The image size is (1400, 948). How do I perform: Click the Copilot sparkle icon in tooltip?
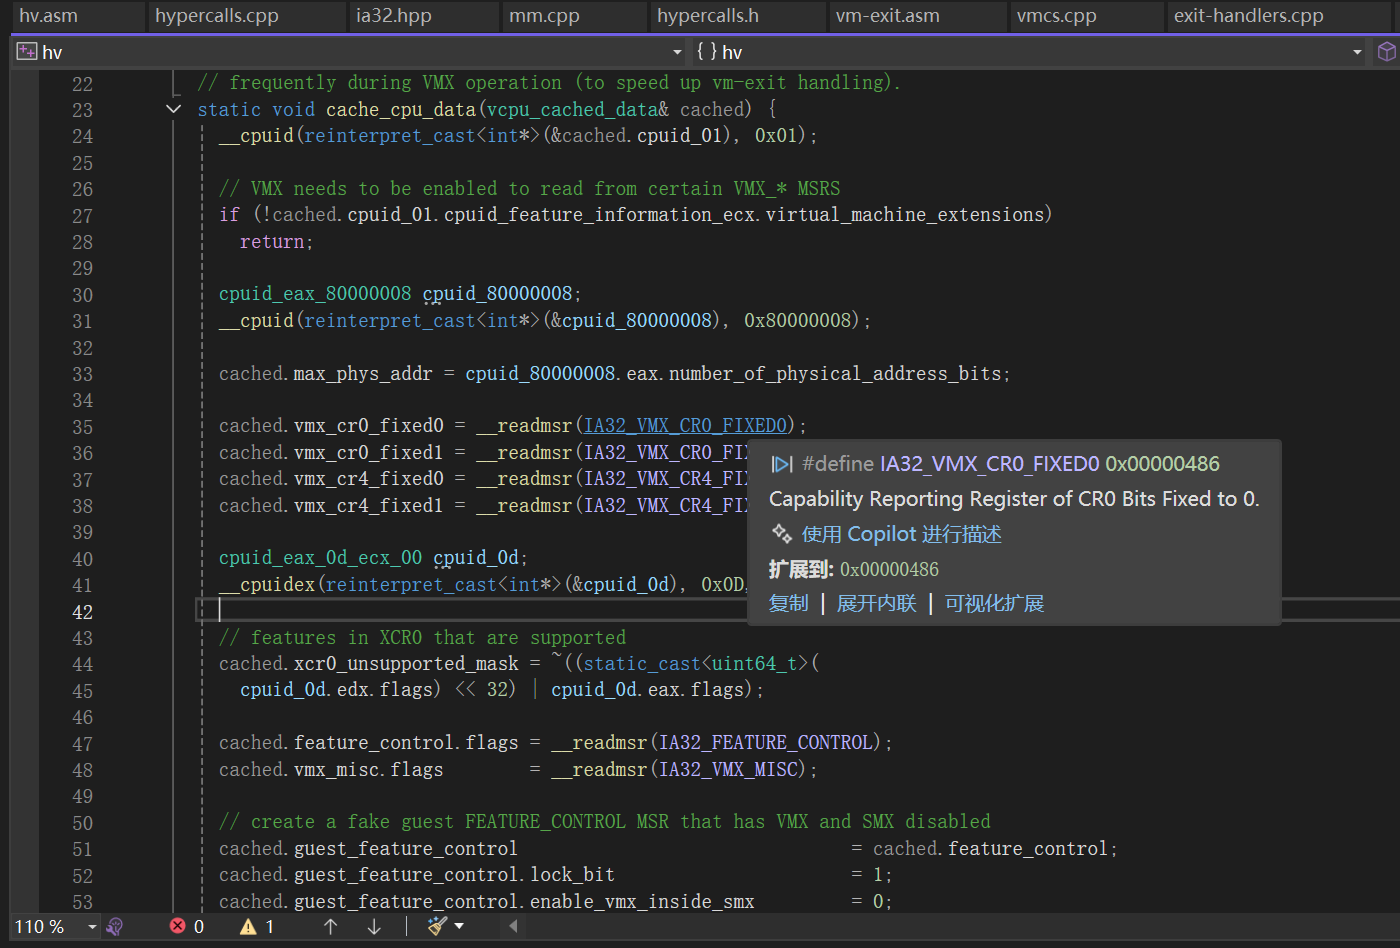point(782,534)
